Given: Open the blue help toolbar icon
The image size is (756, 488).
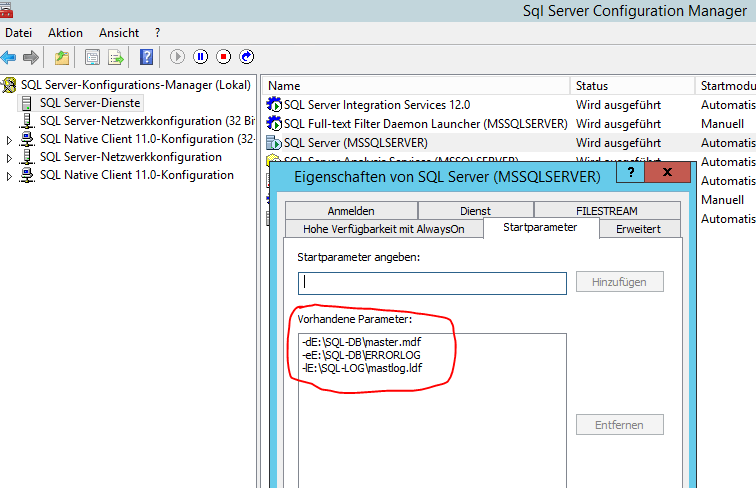Looking at the screenshot, I should [x=147, y=57].
